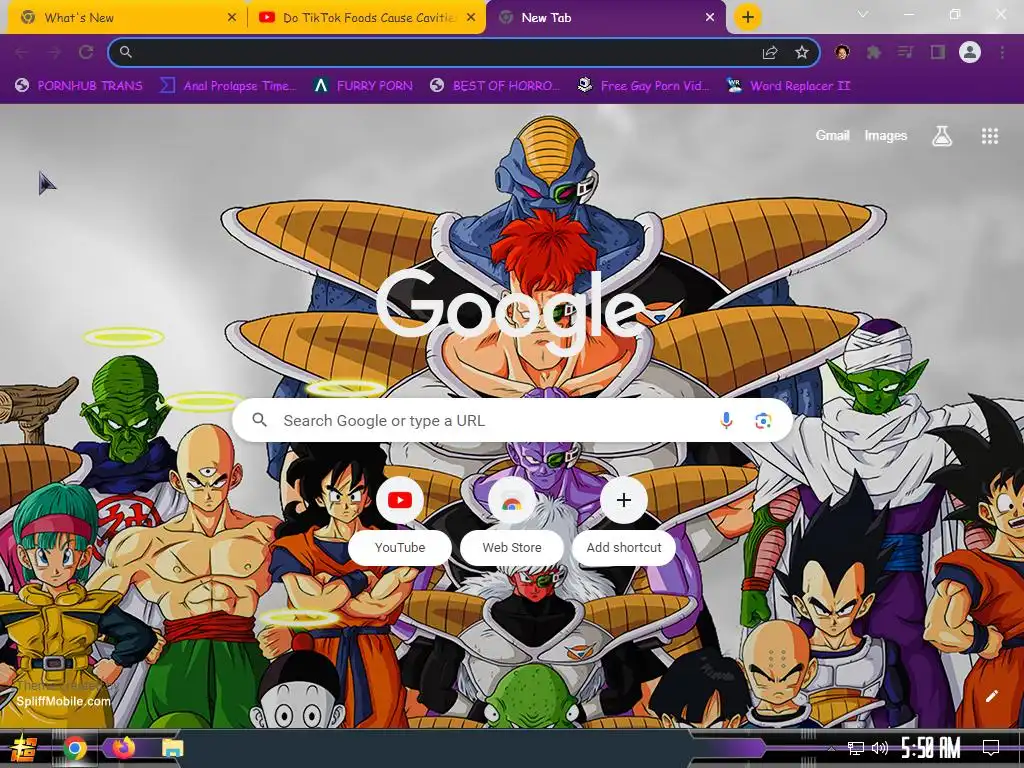This screenshot has width=1024, height=768.
Task: Open Chrome from the taskbar
Action: click(x=75, y=748)
